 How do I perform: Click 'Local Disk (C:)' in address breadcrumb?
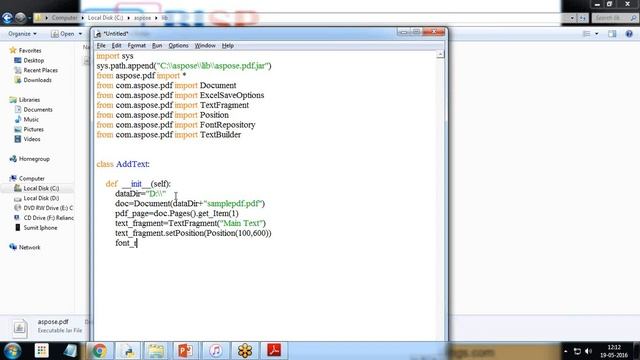pyautogui.click(x=105, y=18)
